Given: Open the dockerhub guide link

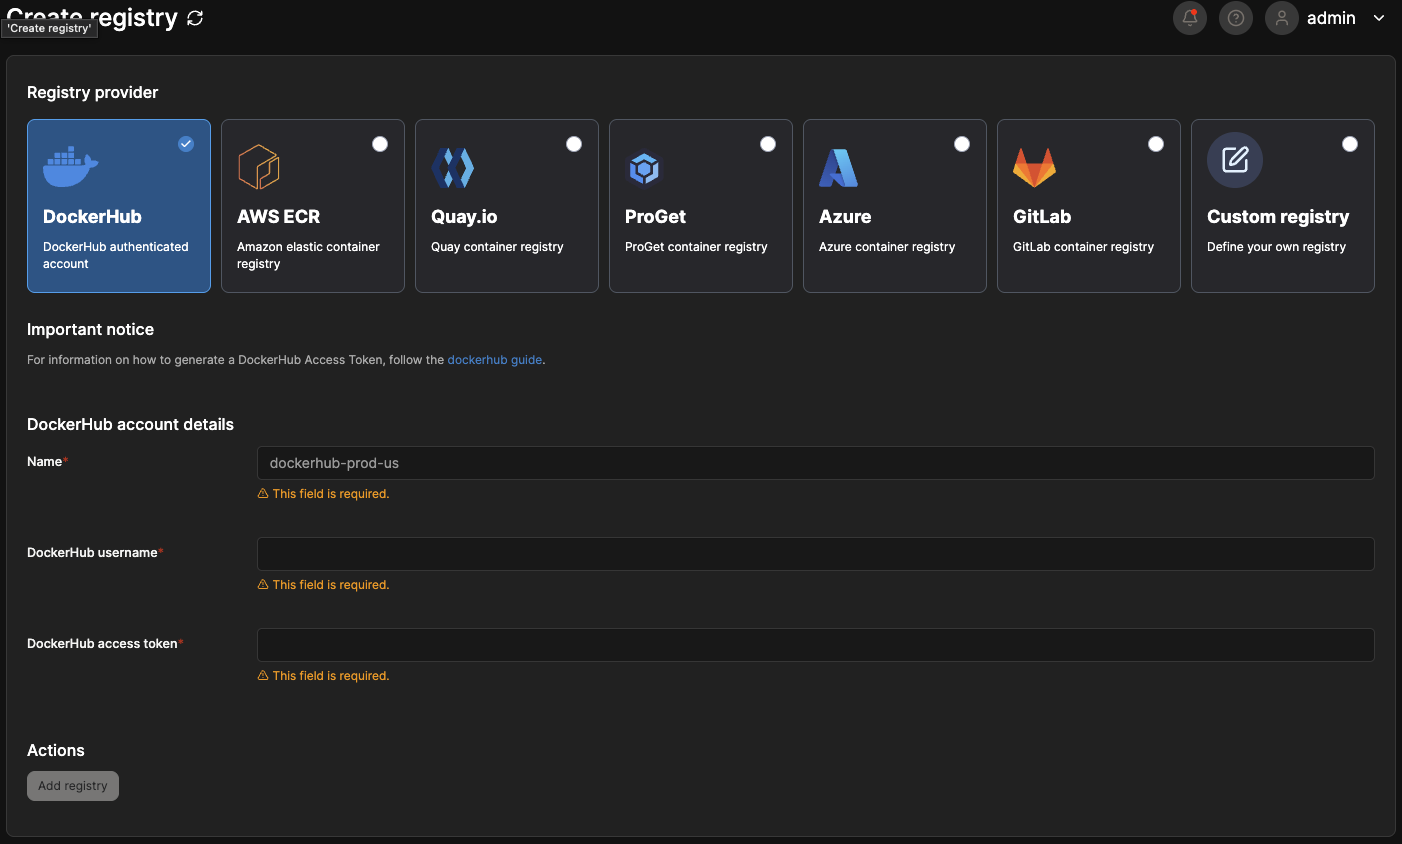Looking at the screenshot, I should (494, 360).
